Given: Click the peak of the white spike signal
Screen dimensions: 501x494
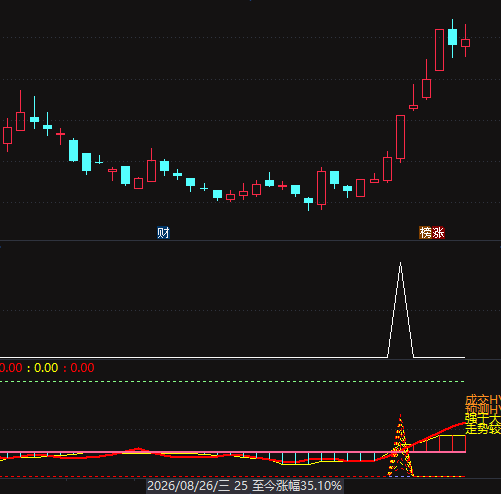Looking at the screenshot, I should pos(400,263).
